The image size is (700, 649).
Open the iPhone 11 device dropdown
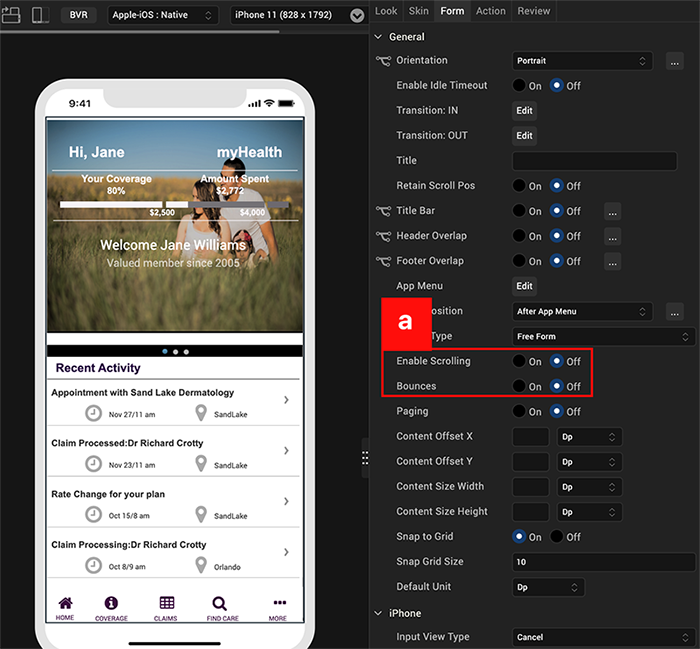pos(298,15)
